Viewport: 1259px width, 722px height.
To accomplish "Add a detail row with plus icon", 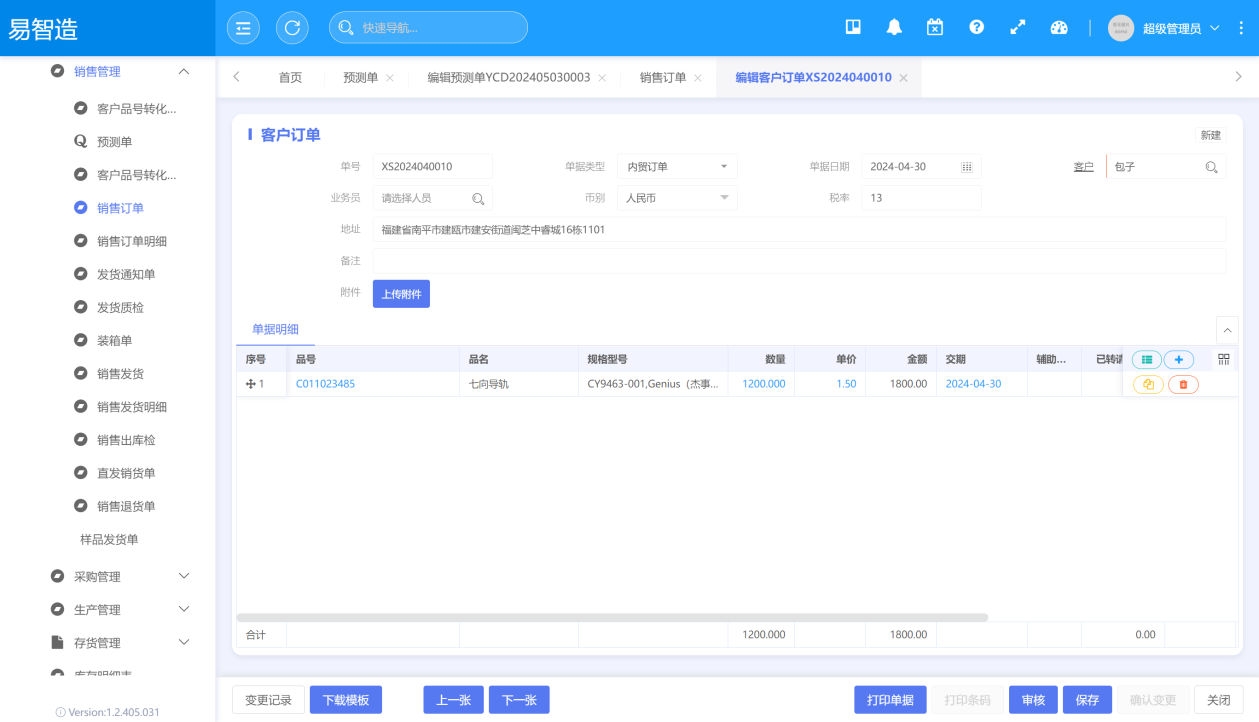I will coord(1178,360).
